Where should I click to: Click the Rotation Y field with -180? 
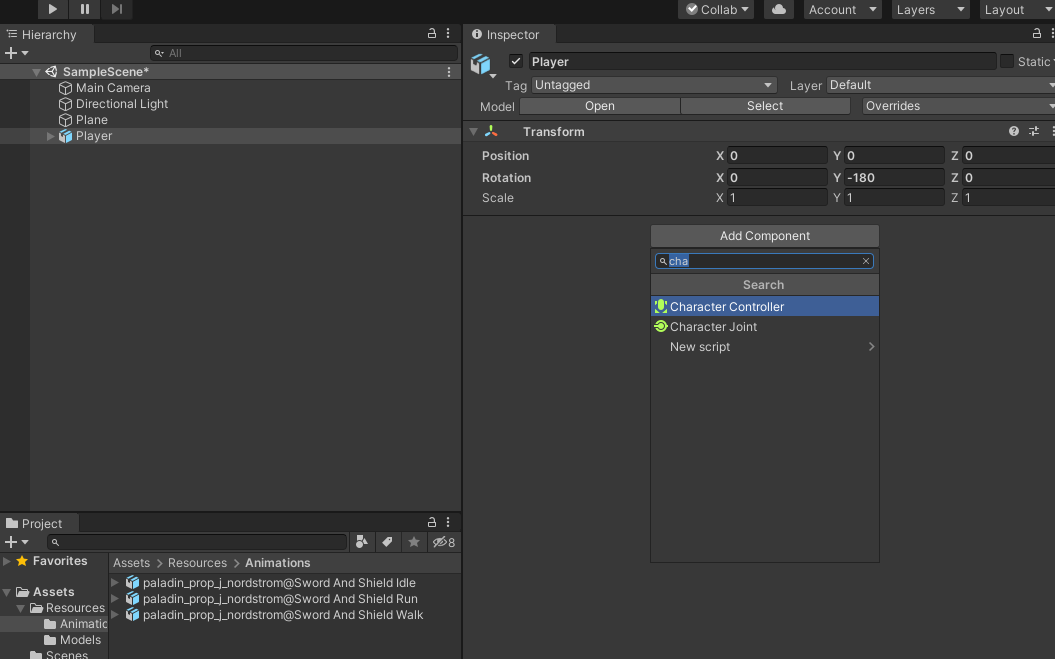894,178
